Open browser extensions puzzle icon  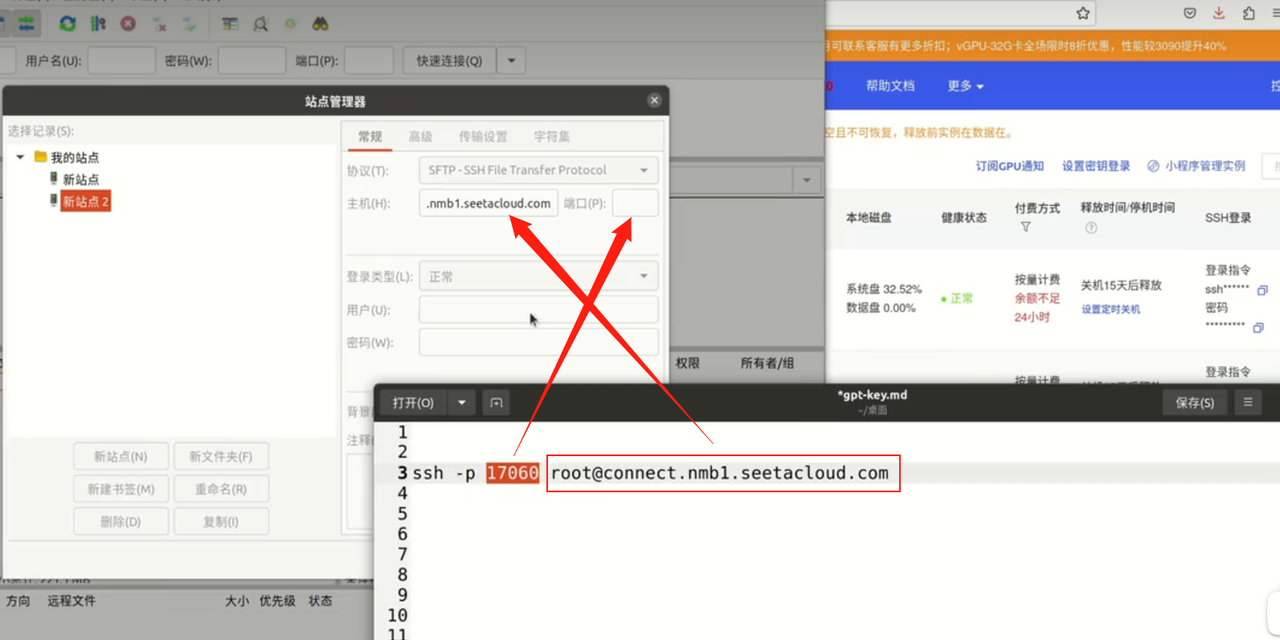[1249, 14]
